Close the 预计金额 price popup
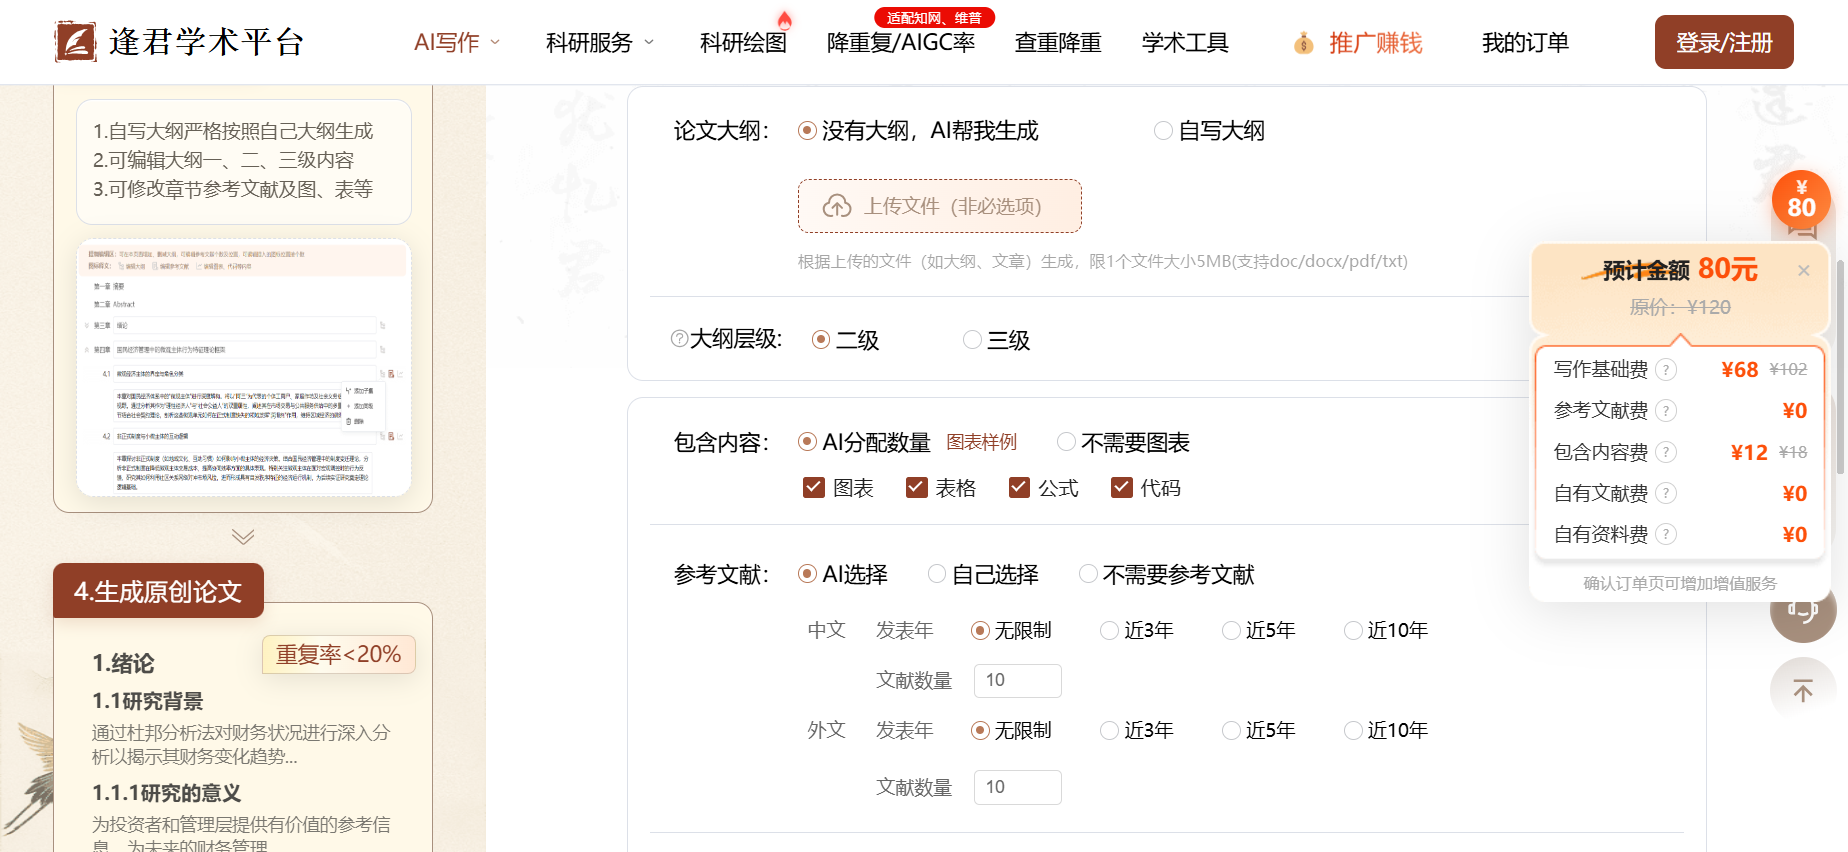Image resolution: width=1848 pixels, height=852 pixels. tap(1803, 270)
